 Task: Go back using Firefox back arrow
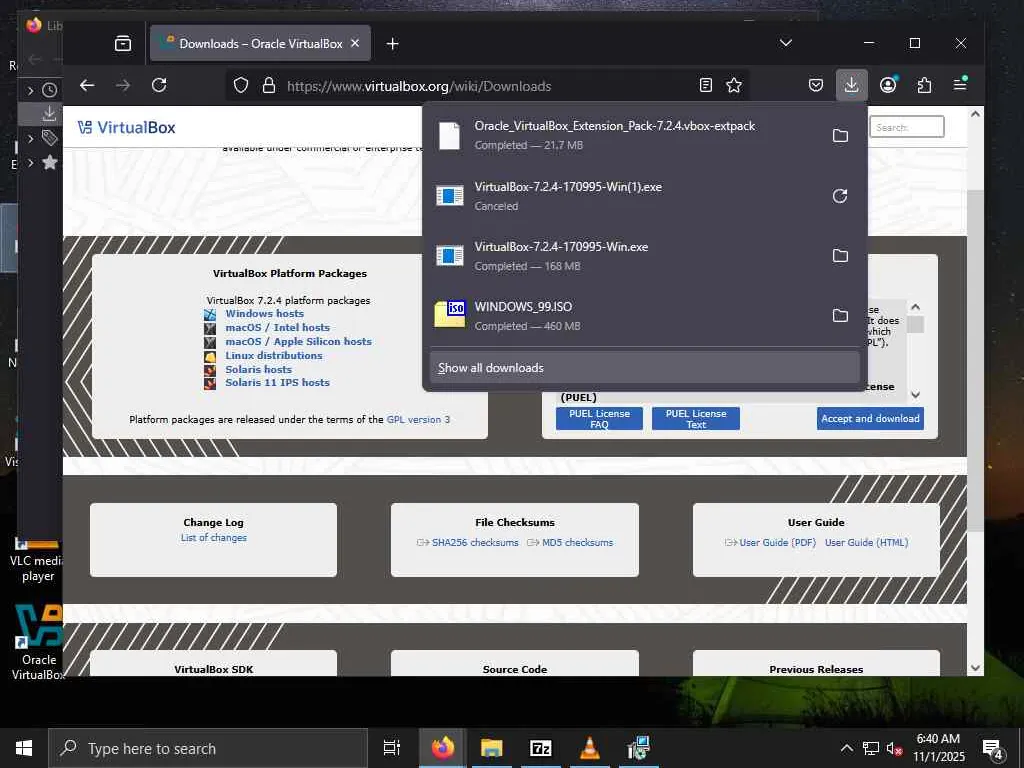(x=87, y=86)
